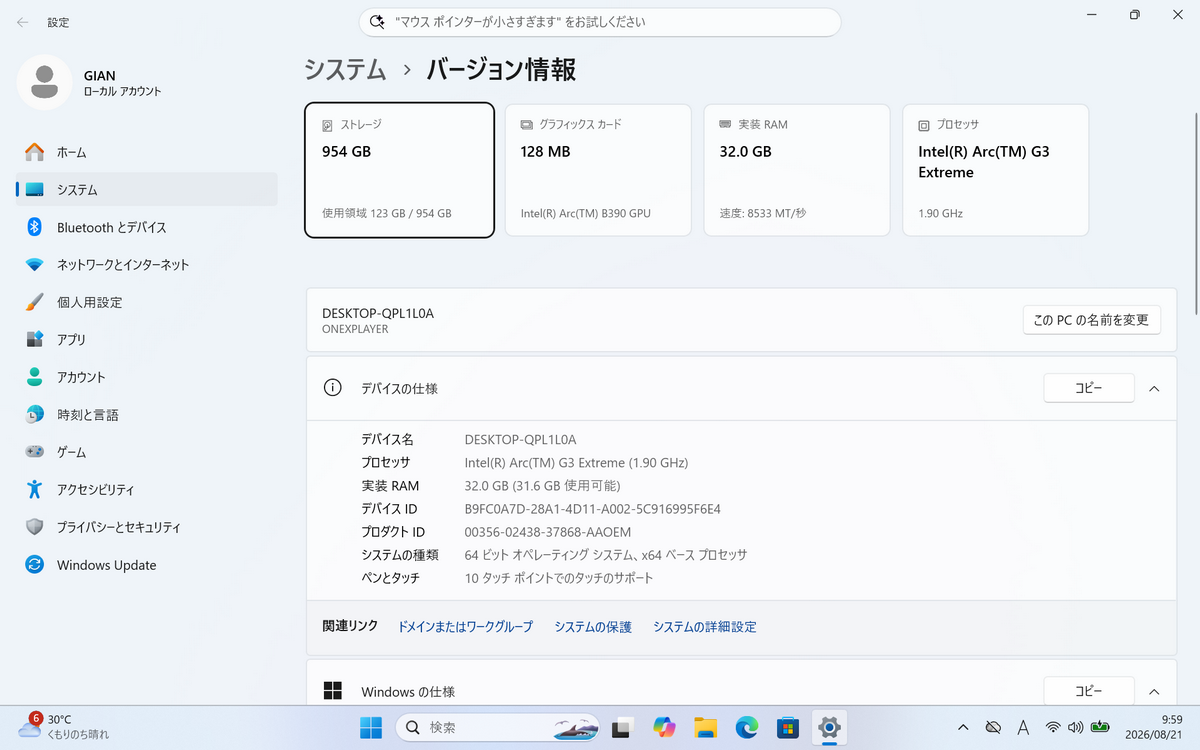Open アクセシビリティ settings
This screenshot has height=750, width=1200.
(147, 489)
